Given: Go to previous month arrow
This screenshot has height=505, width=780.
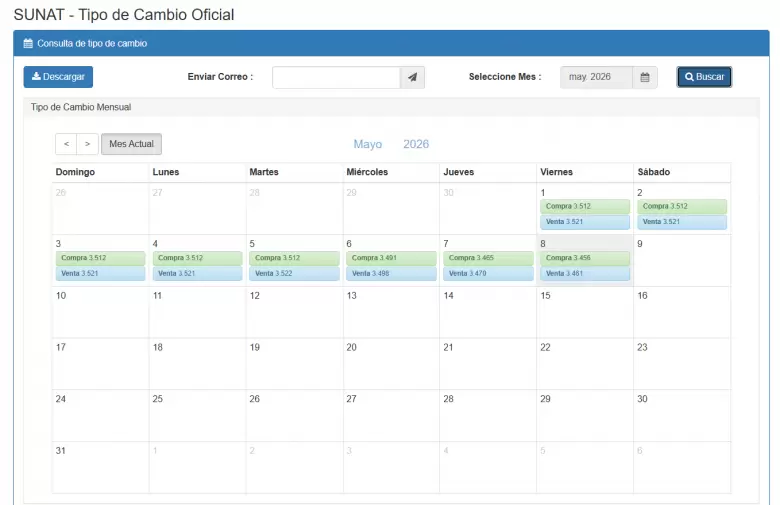Looking at the screenshot, I should [66, 144].
